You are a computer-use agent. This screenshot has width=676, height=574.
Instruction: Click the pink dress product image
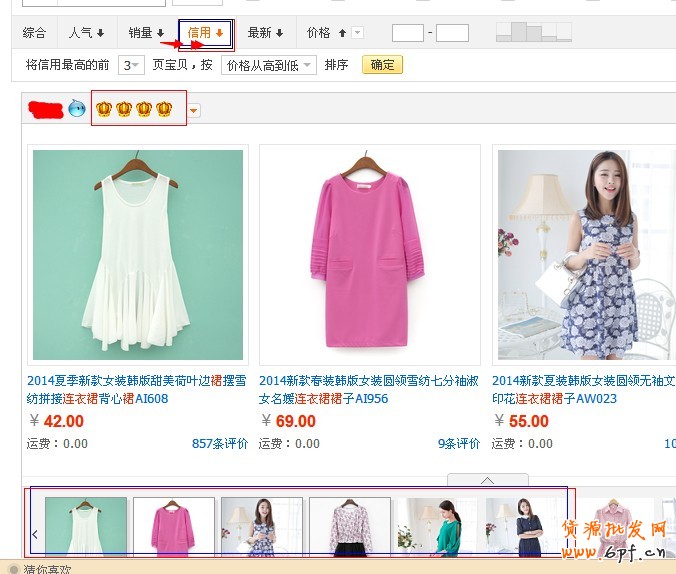click(369, 254)
